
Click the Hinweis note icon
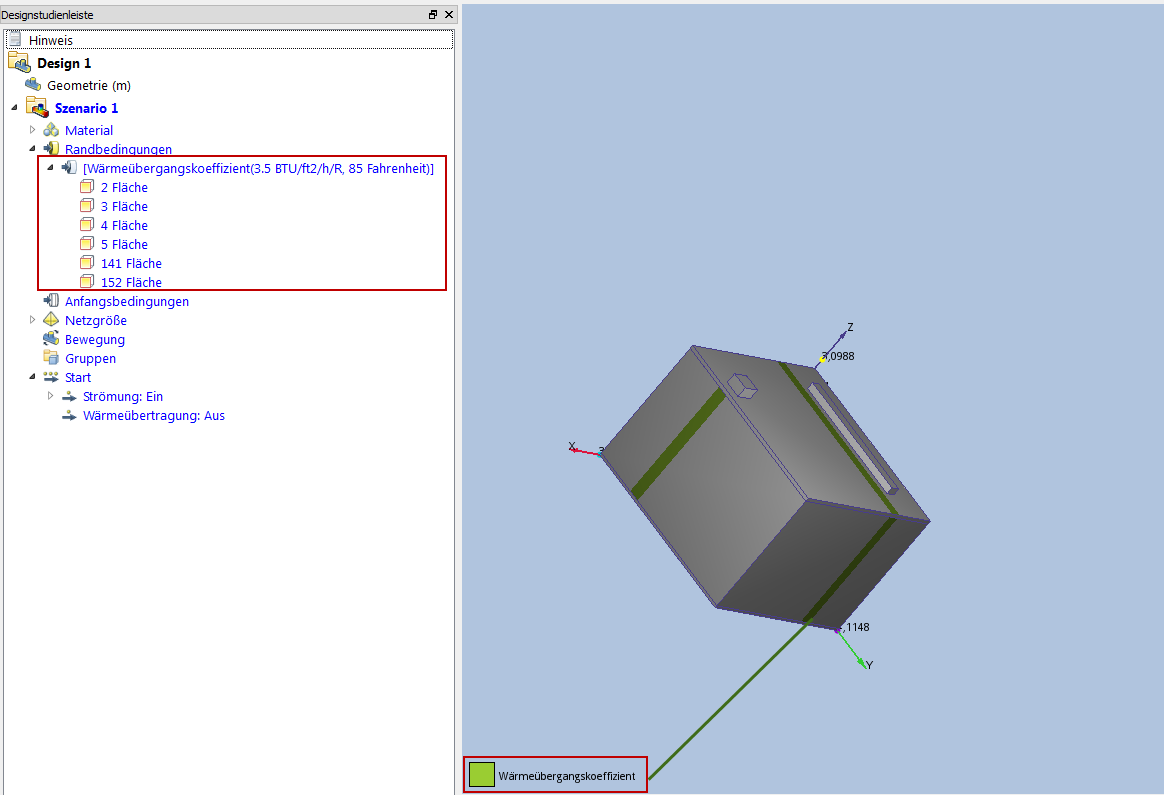[16, 39]
